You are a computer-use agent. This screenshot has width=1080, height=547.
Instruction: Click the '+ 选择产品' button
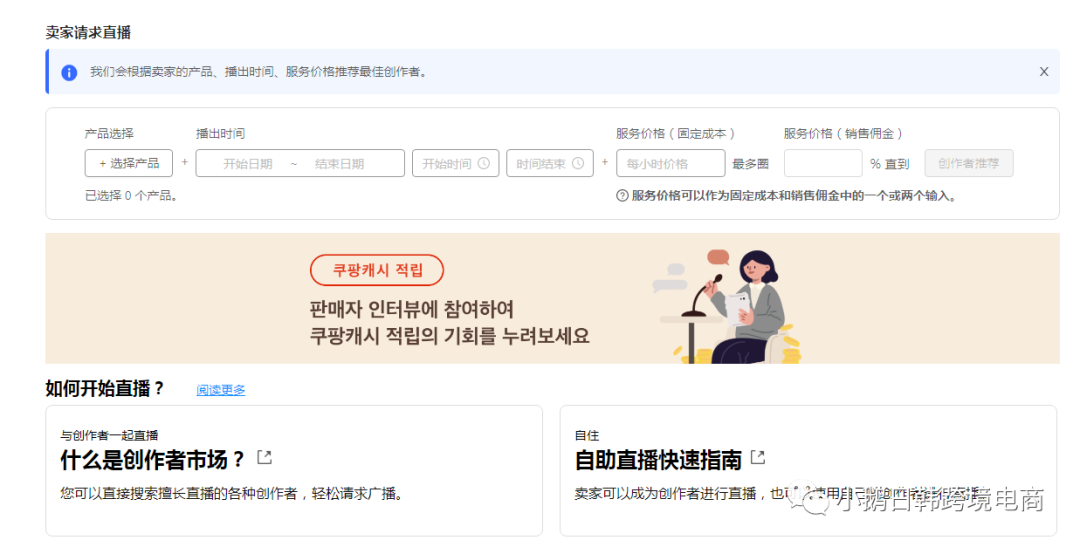pyautogui.click(x=129, y=163)
